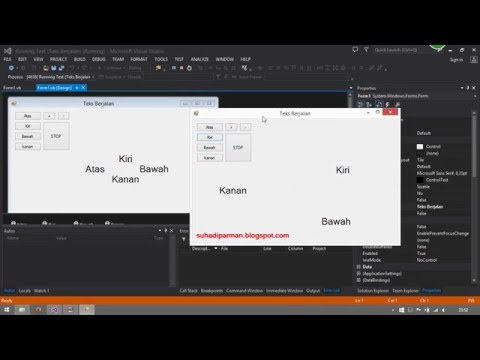Toggle auto-hide pin on the Autos panel
This screenshot has height=360, width=480.
(166, 231)
